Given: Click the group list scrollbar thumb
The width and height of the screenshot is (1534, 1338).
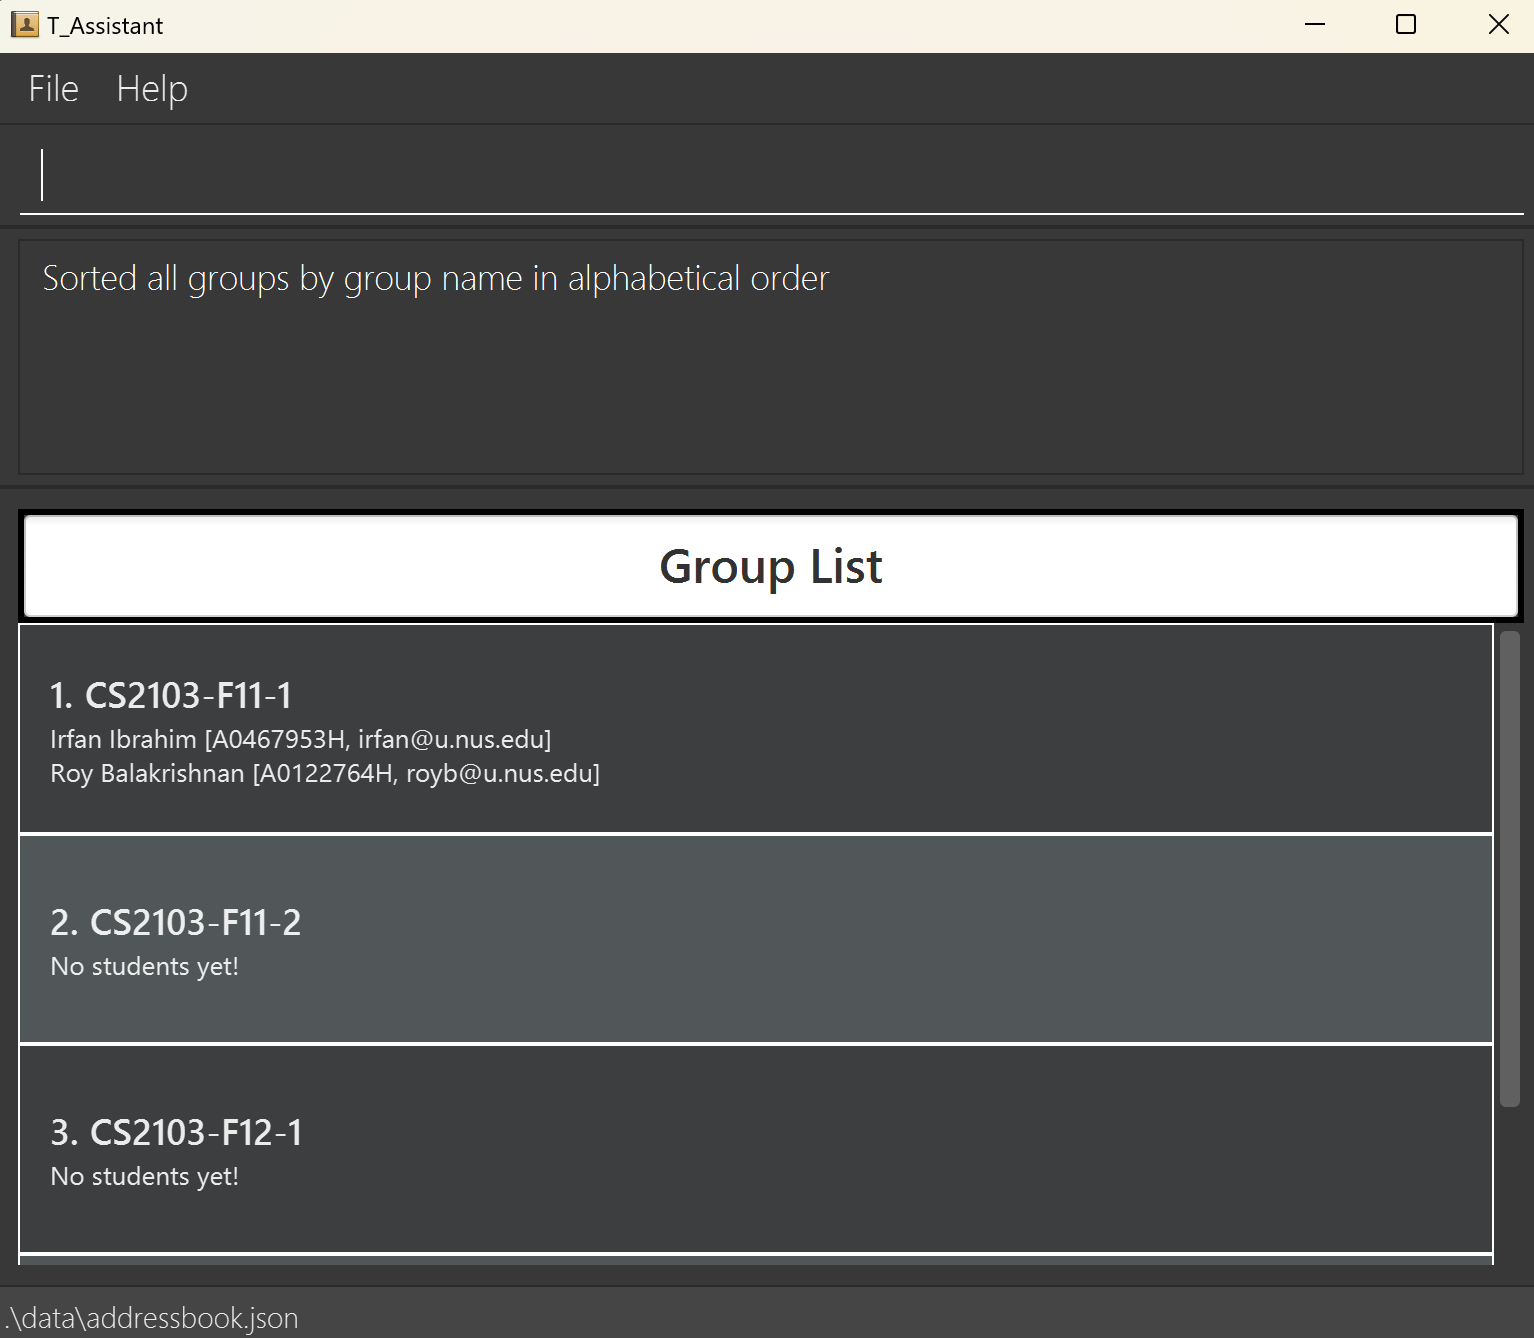Looking at the screenshot, I should click(1509, 868).
